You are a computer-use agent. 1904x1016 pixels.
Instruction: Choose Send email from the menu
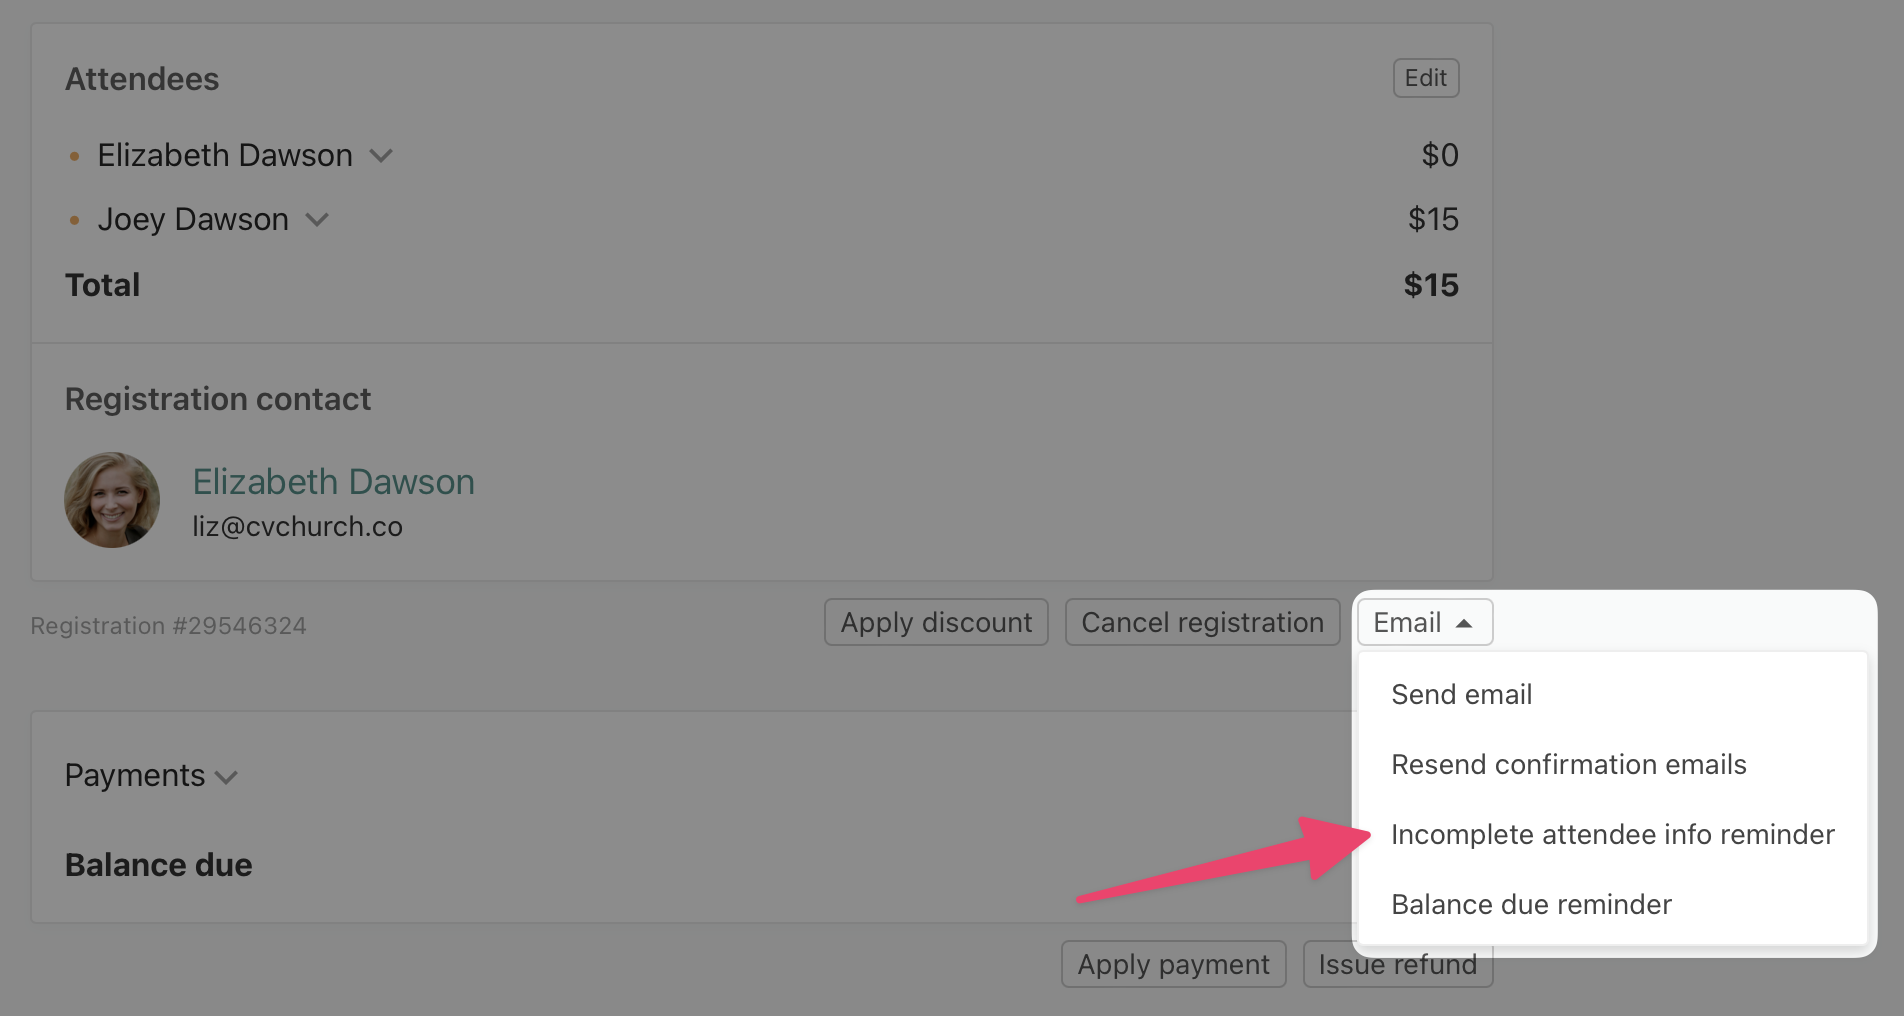(x=1461, y=694)
